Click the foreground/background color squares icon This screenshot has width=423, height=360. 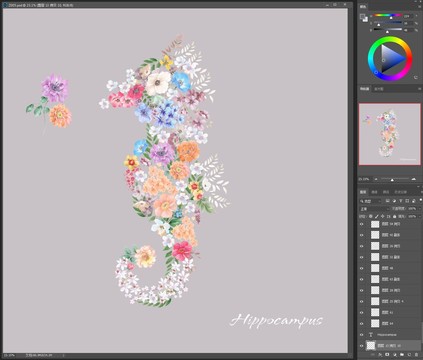364,18
